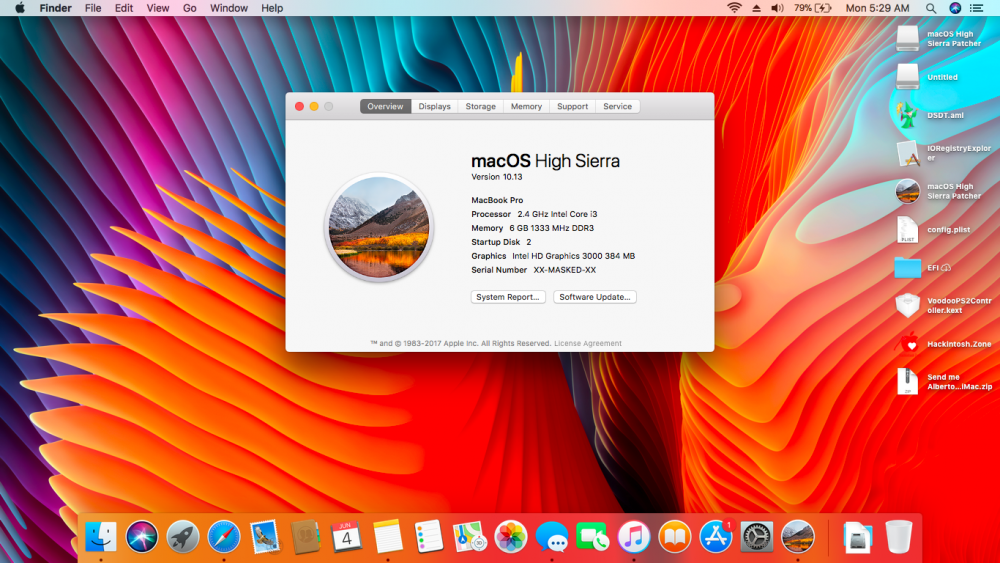Open the Edit menu

[x=124, y=8]
